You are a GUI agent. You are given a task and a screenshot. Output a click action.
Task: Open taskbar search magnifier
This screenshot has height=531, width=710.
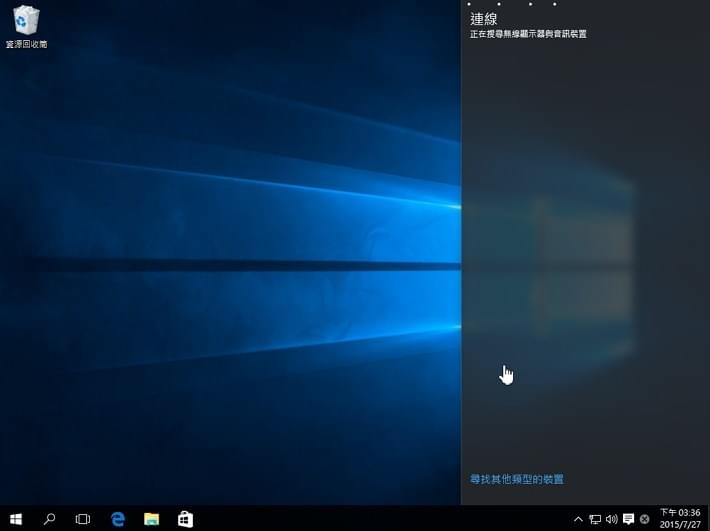coord(49,519)
